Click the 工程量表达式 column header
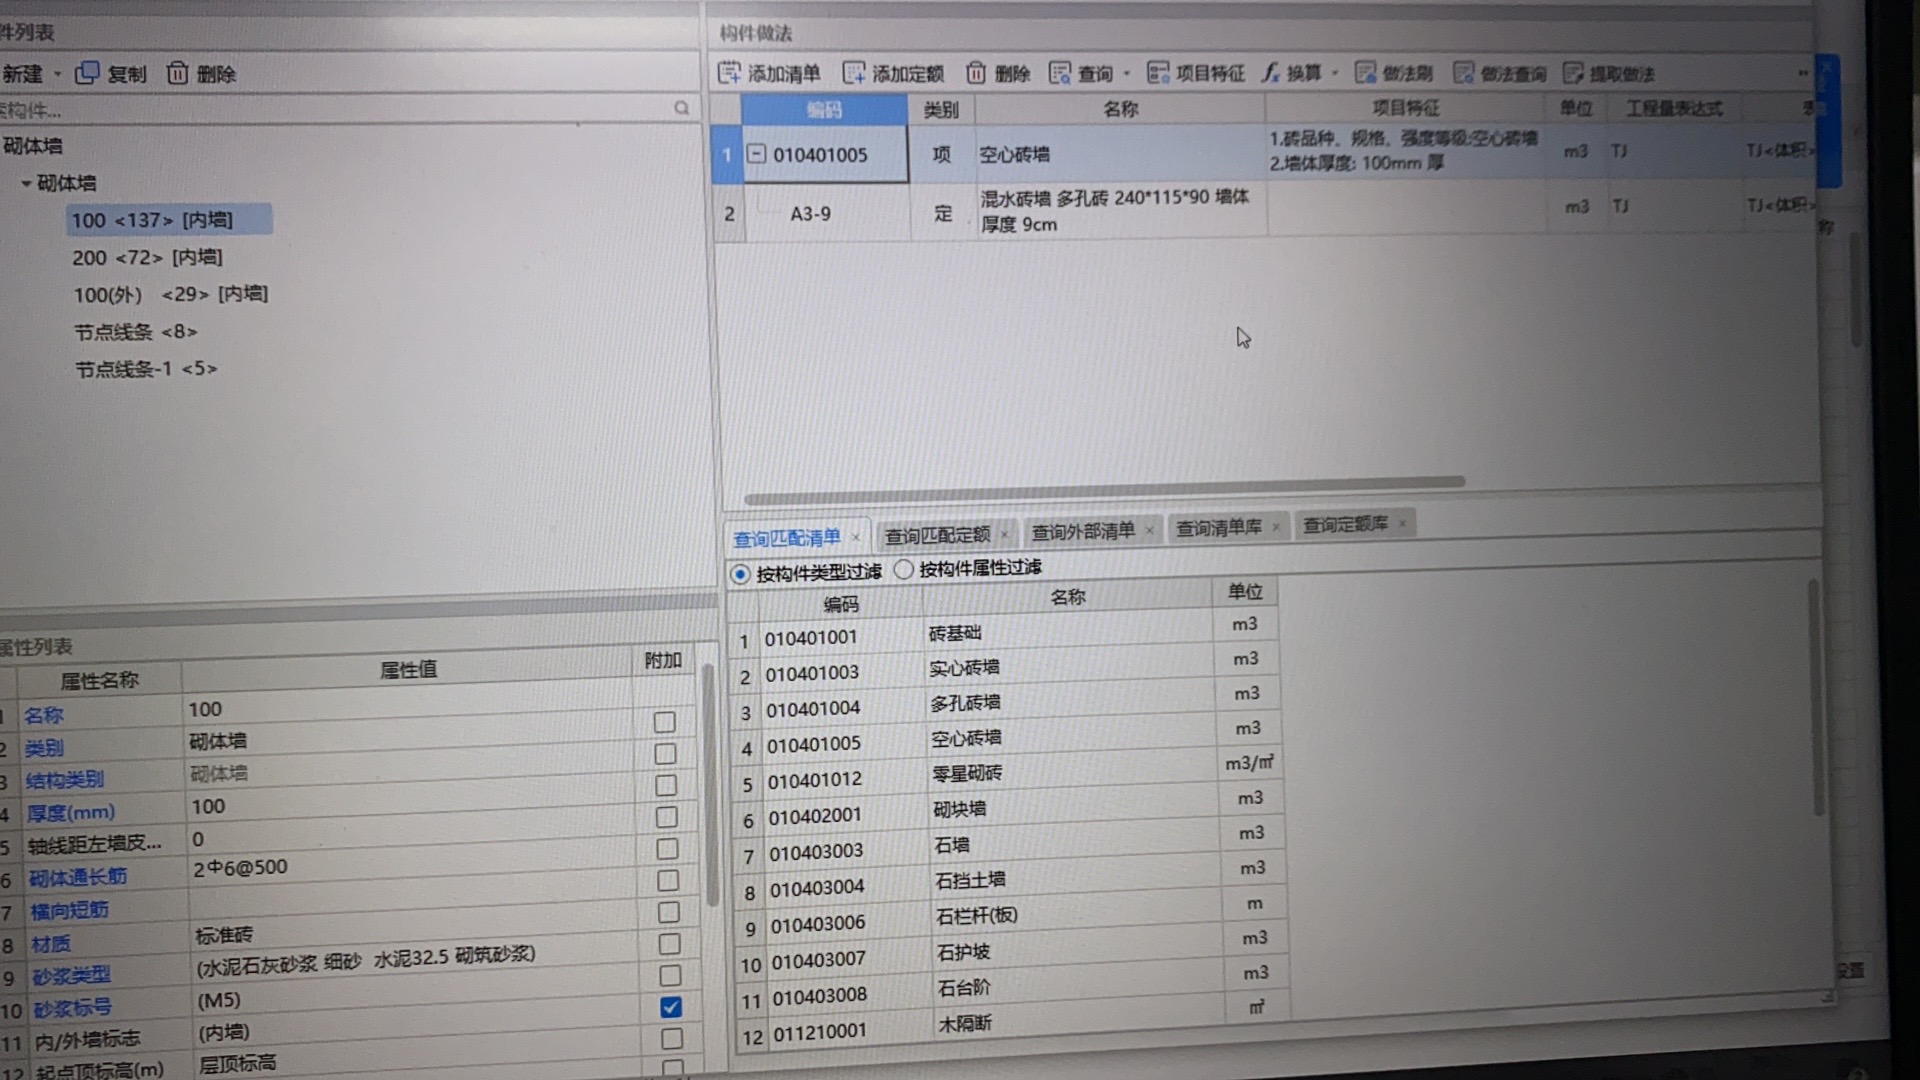The height and width of the screenshot is (1080, 1920). pos(1674,108)
